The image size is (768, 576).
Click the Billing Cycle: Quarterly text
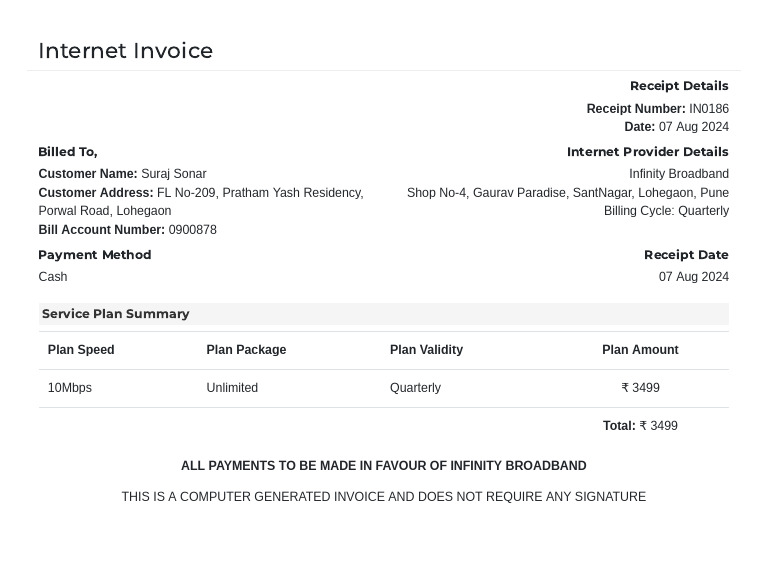(666, 211)
